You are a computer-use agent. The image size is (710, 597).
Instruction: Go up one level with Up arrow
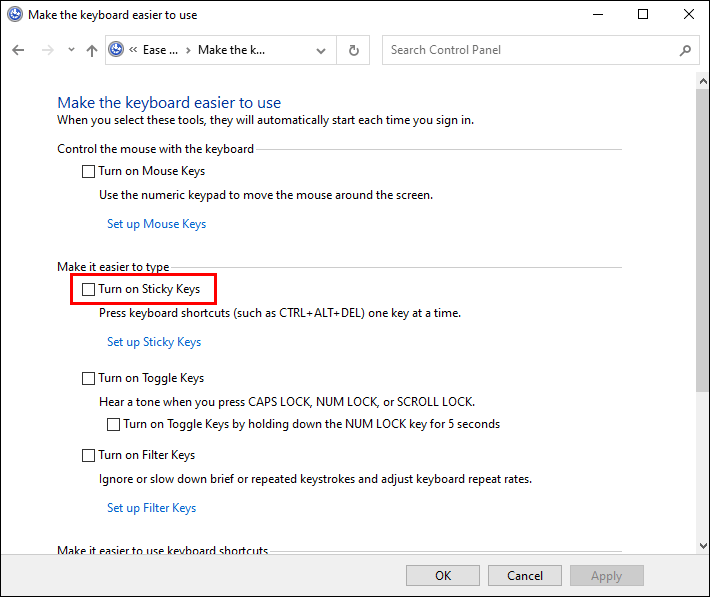pos(92,50)
